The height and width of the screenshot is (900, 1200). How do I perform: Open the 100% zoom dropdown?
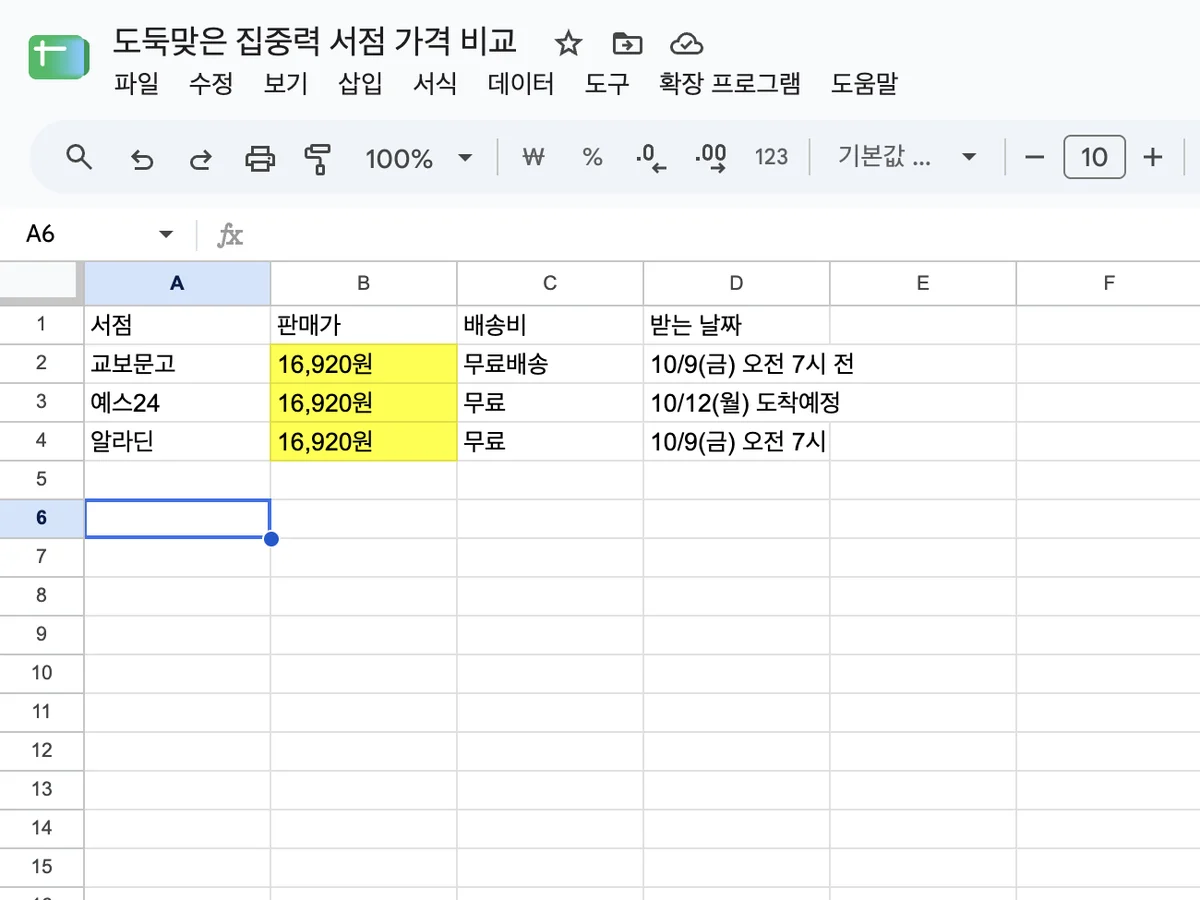pyautogui.click(x=418, y=158)
